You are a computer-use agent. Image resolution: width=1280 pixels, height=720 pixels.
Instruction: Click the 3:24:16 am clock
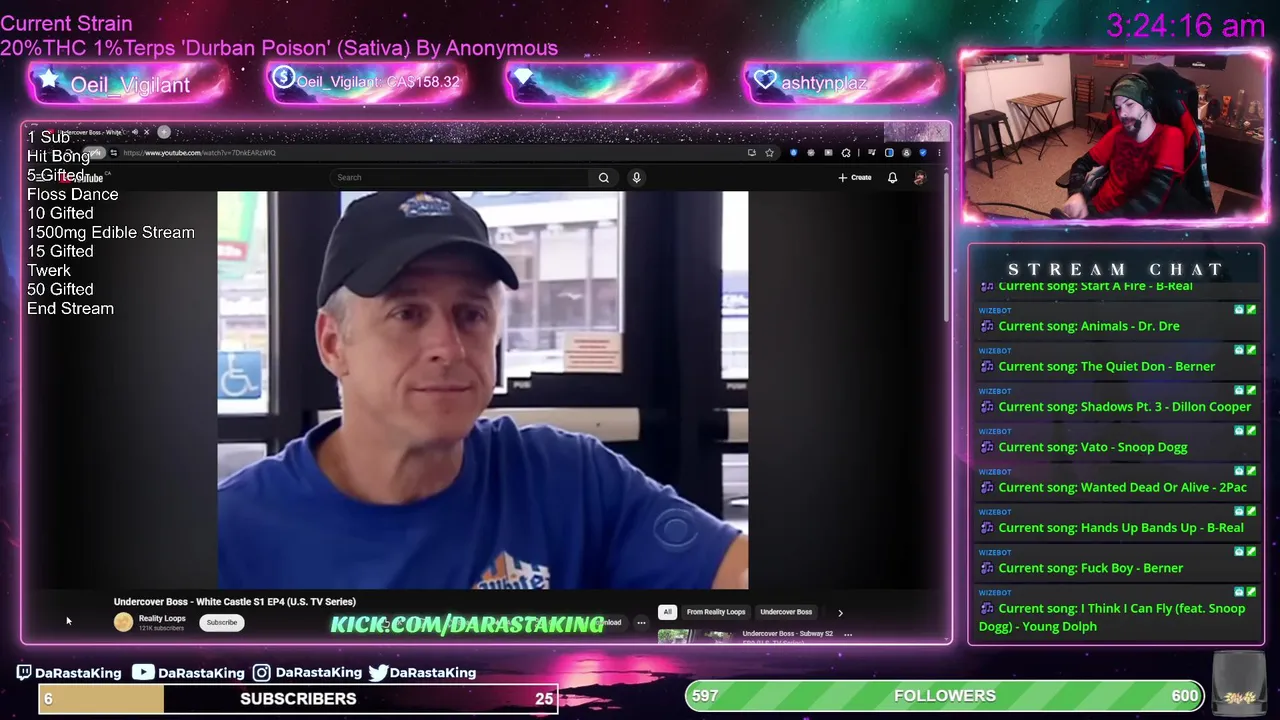point(1186,26)
